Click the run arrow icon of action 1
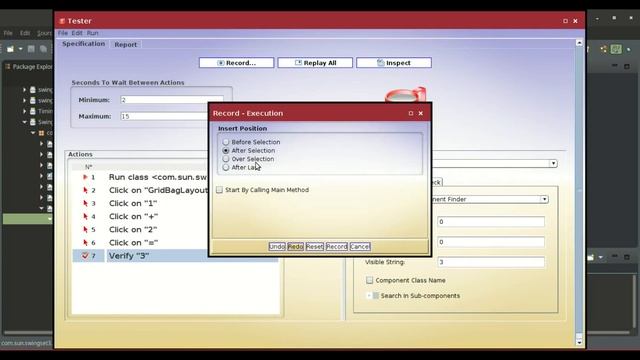 (85, 177)
